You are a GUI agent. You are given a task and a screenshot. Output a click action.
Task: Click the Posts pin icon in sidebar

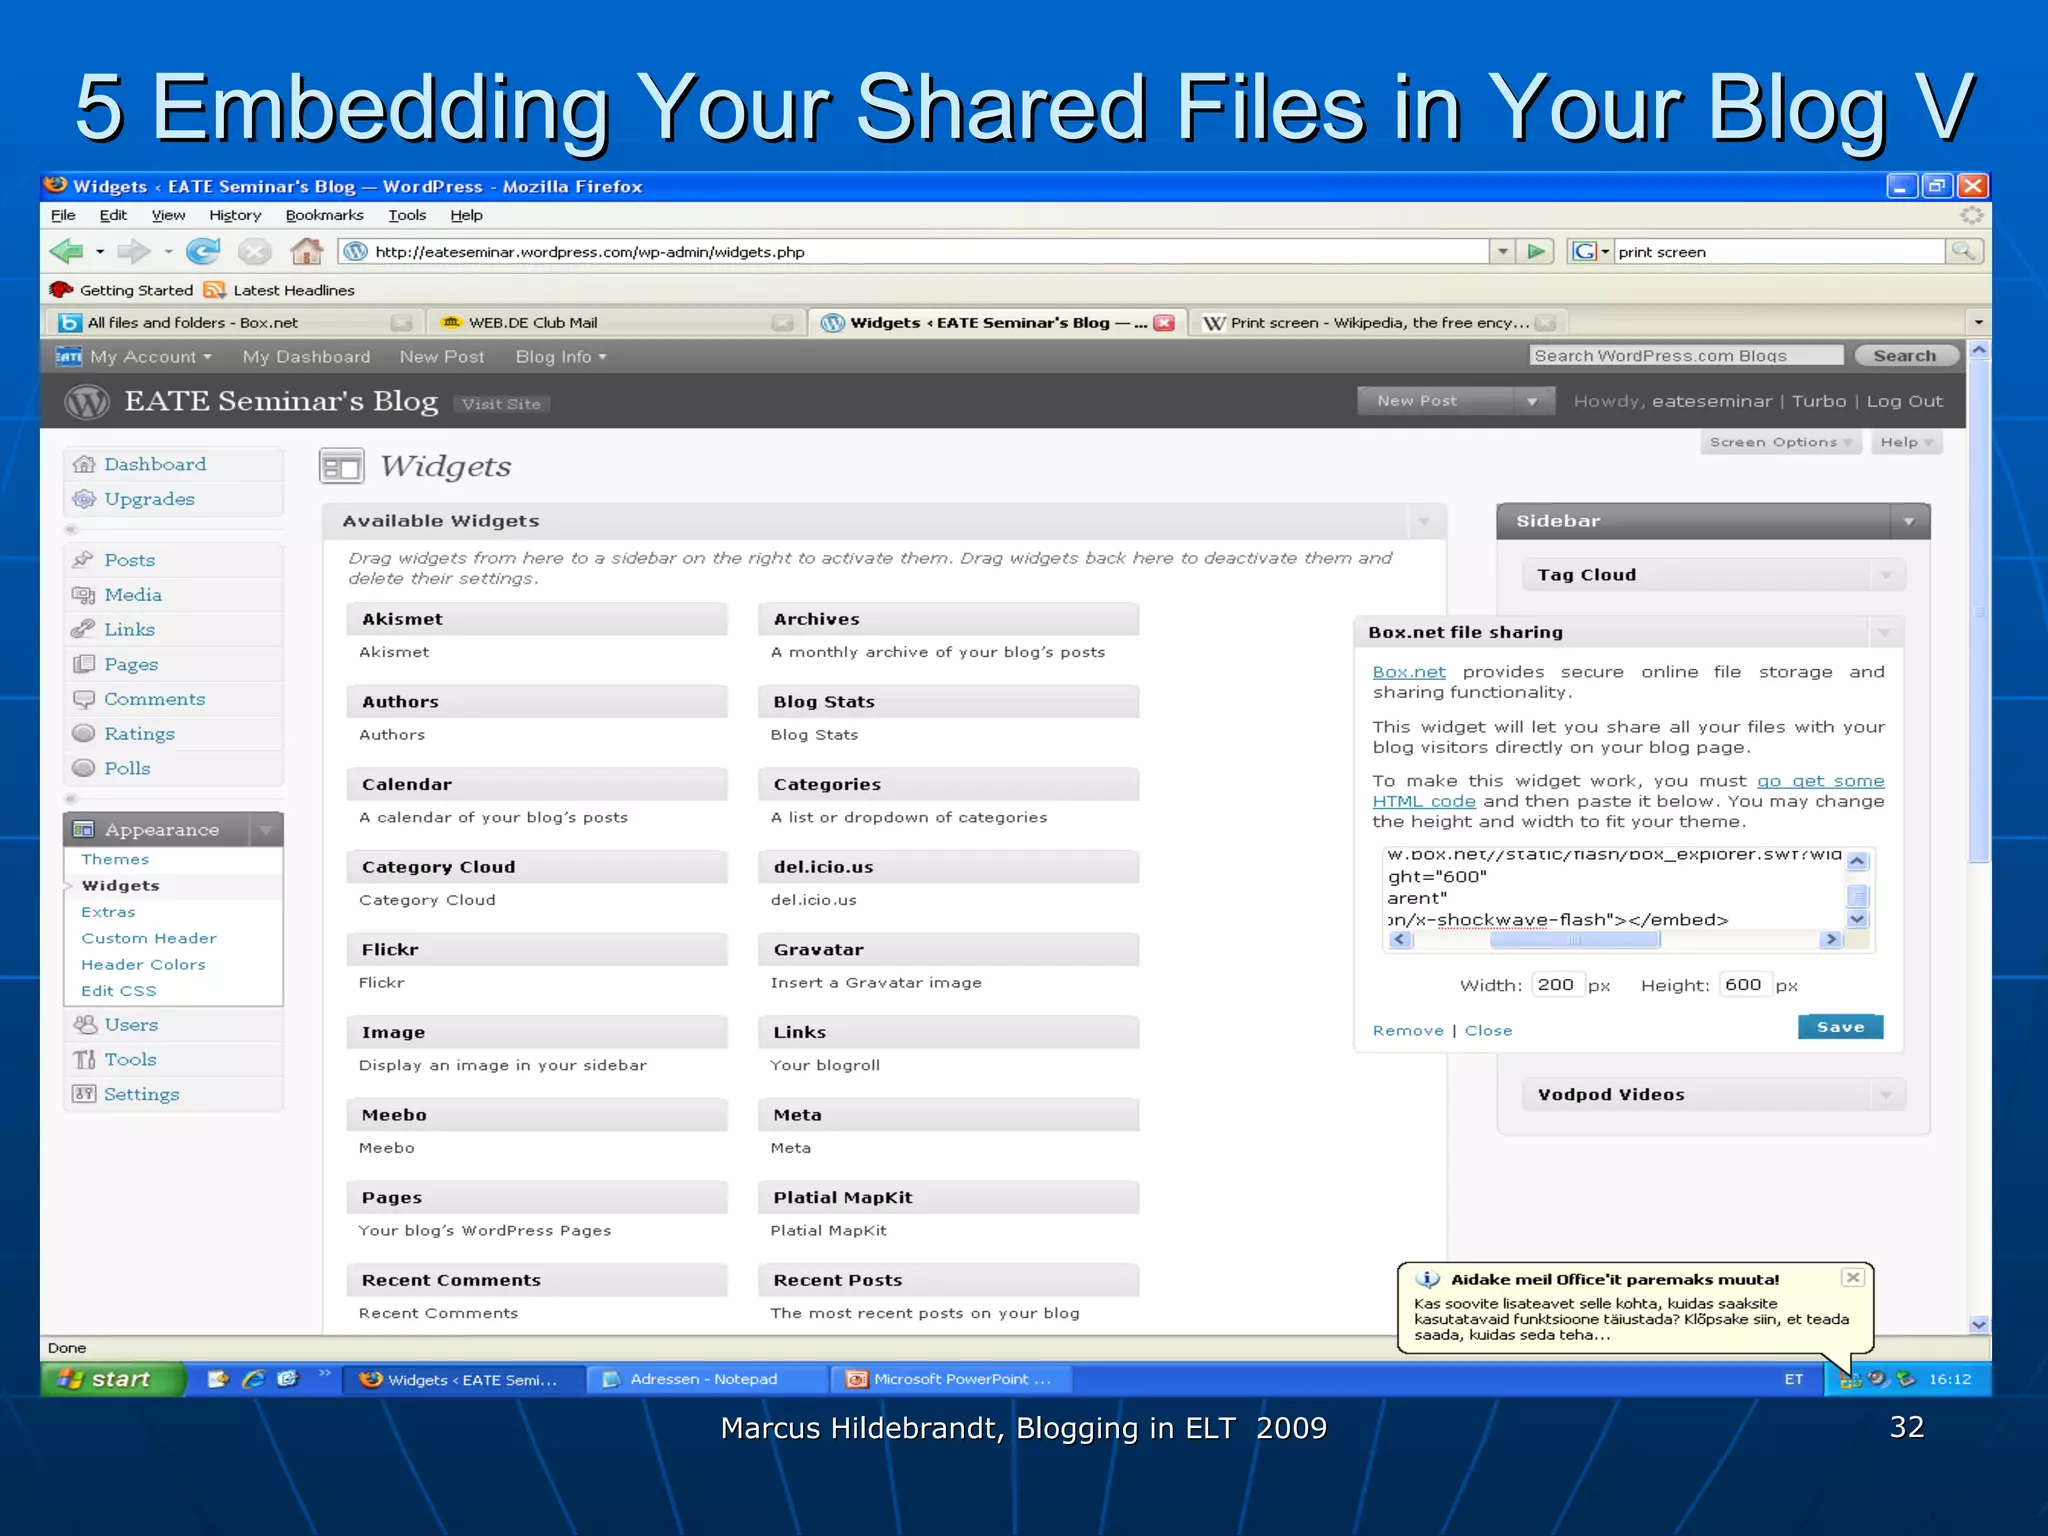click(84, 560)
